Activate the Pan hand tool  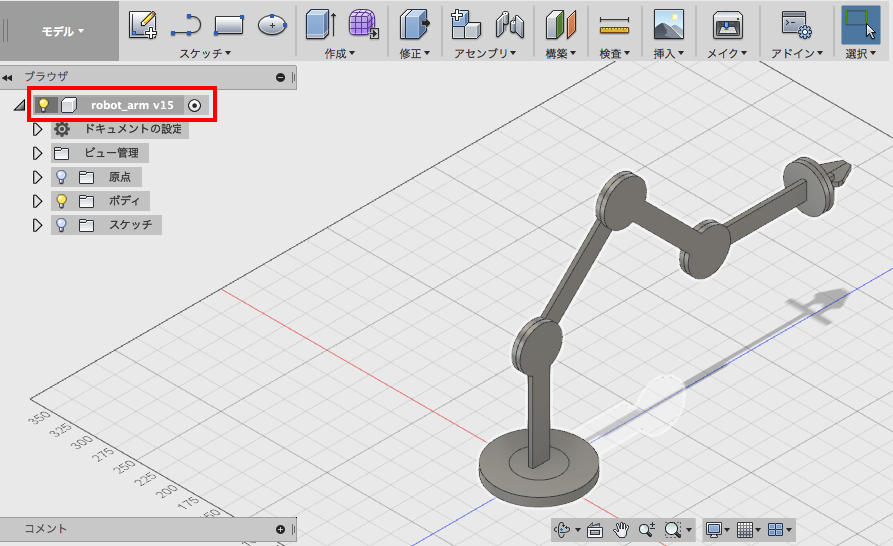621,530
